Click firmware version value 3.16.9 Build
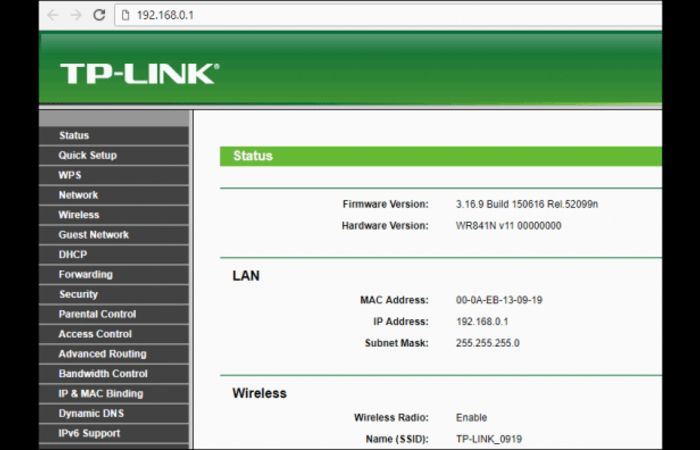The image size is (700, 450). (527, 204)
